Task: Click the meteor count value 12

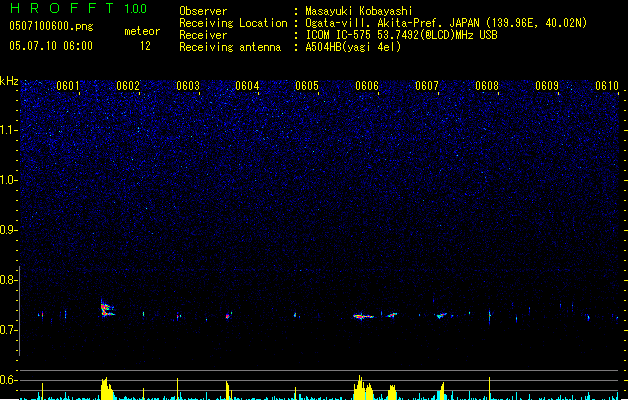Action: tap(145, 46)
